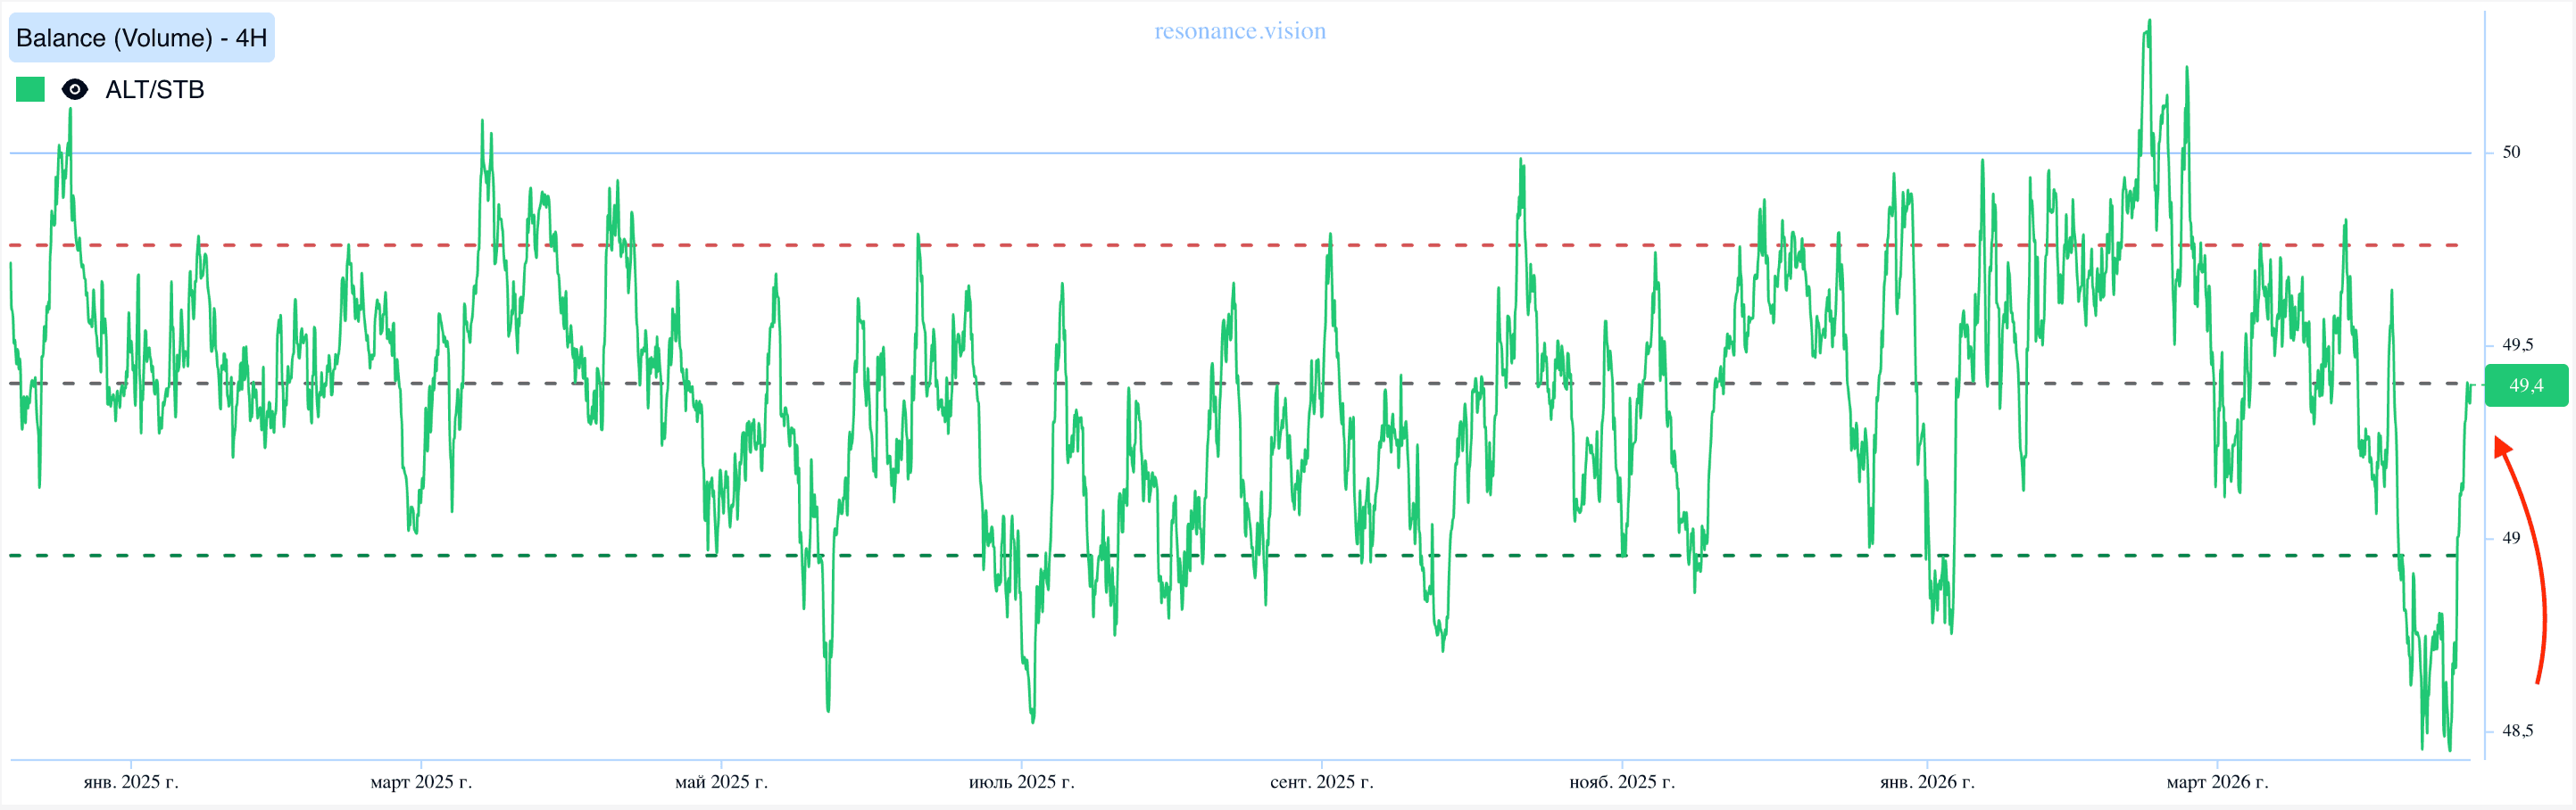Click the июль 2025 г. date label

[x=1021, y=782]
